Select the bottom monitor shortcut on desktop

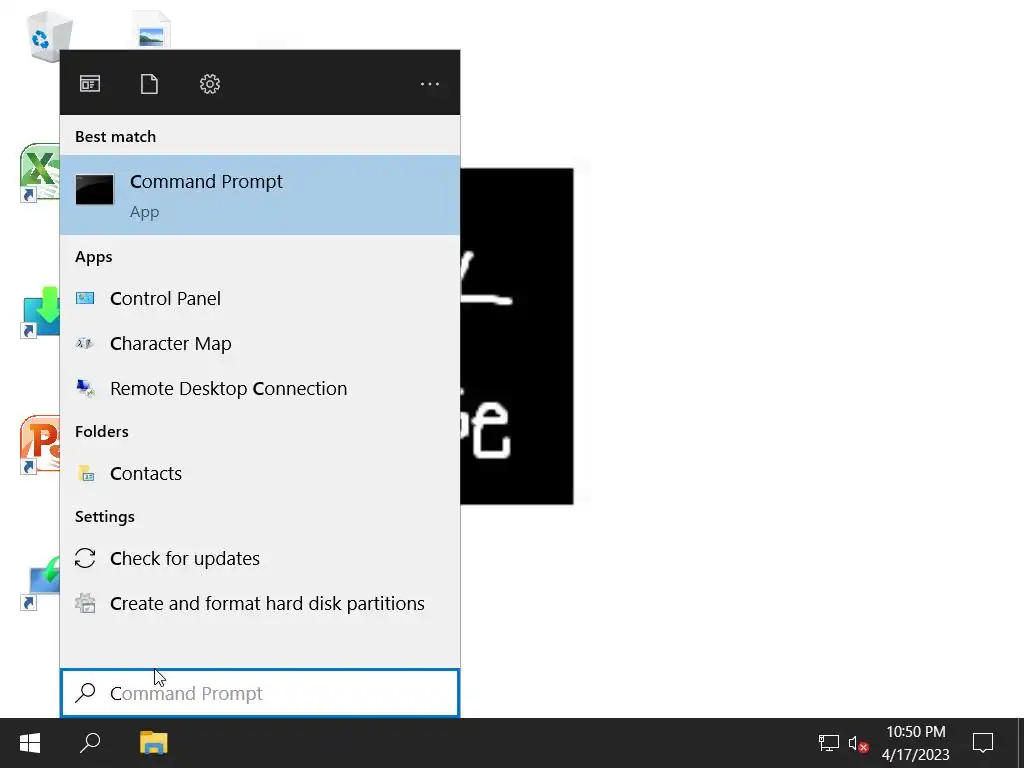[40, 583]
